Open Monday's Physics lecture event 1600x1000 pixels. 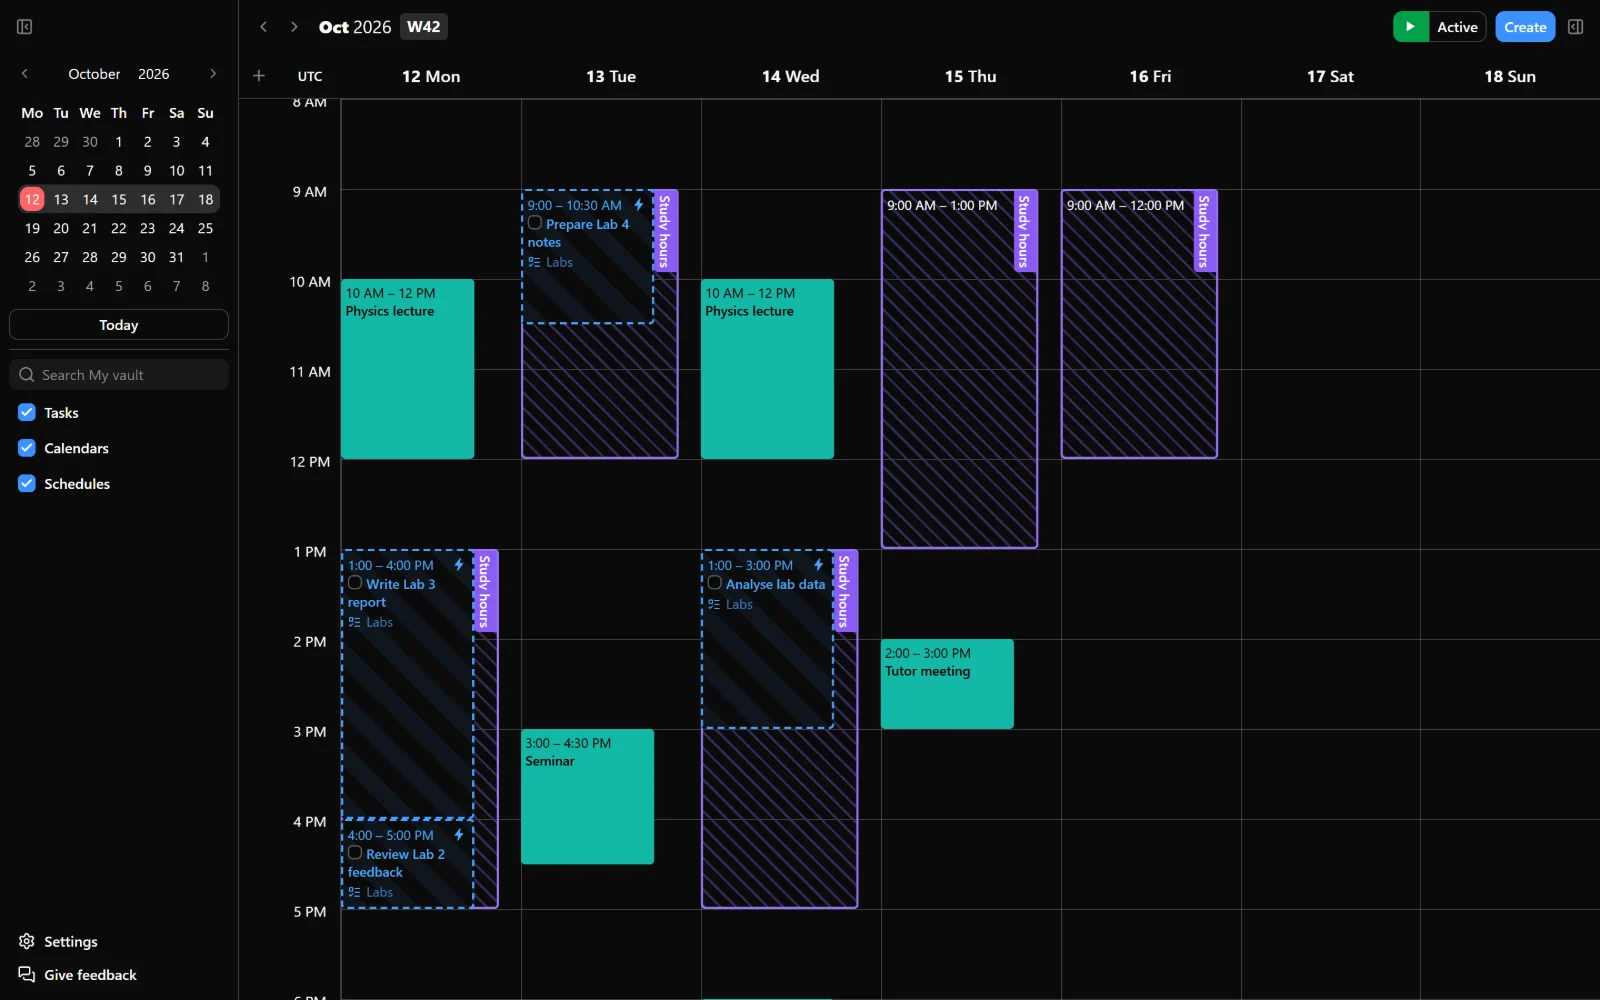[x=408, y=369]
